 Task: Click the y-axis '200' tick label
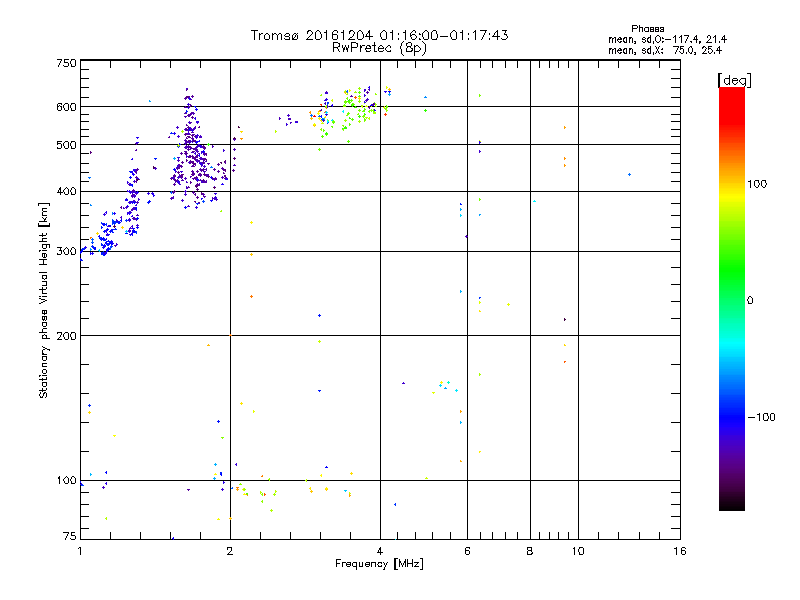pyautogui.click(x=66, y=336)
